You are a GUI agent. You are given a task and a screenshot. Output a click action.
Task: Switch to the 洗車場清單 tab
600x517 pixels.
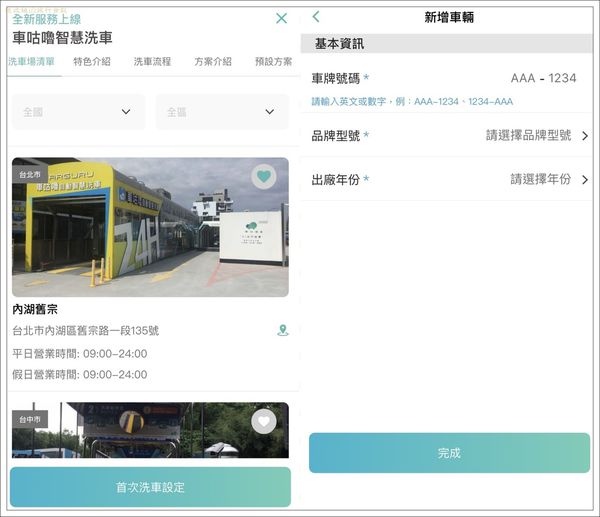click(x=31, y=62)
